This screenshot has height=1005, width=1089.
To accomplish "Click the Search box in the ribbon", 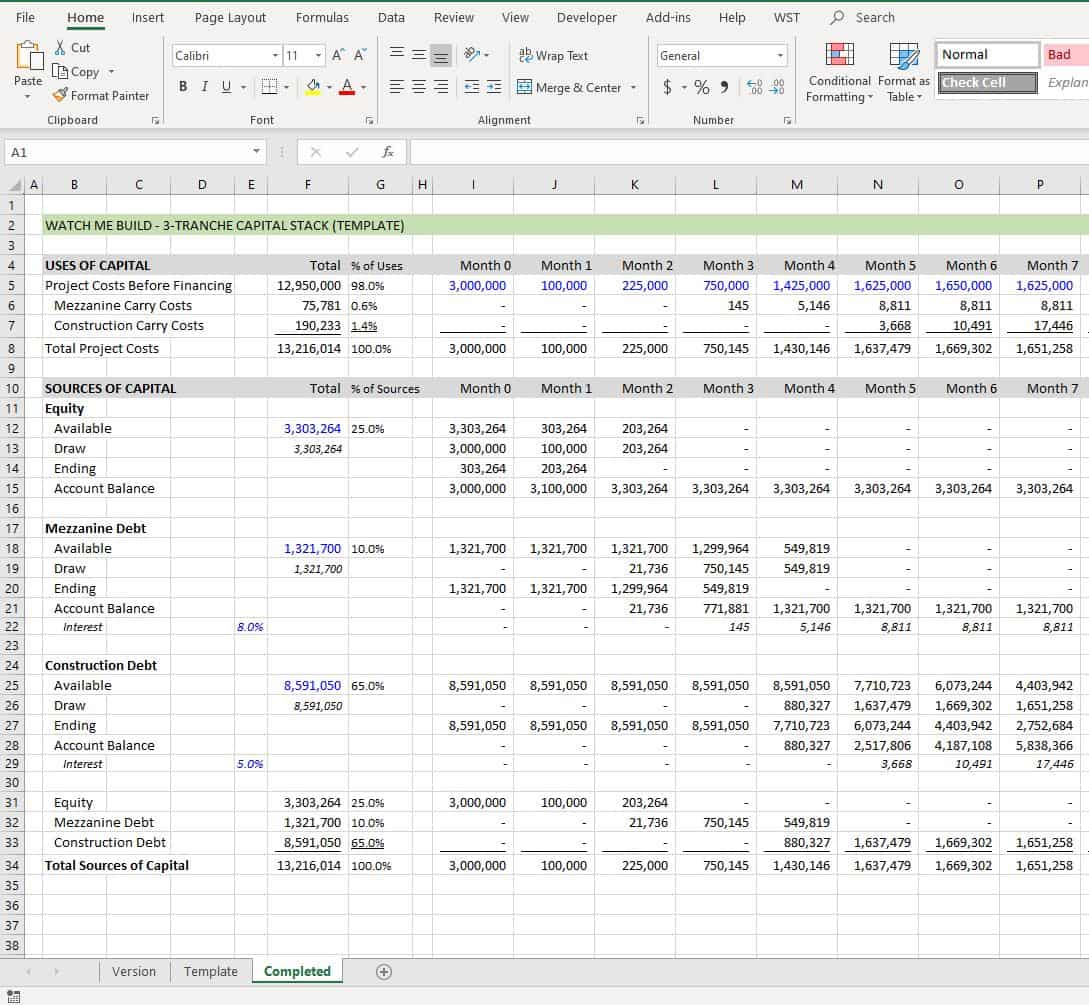I will coord(863,17).
